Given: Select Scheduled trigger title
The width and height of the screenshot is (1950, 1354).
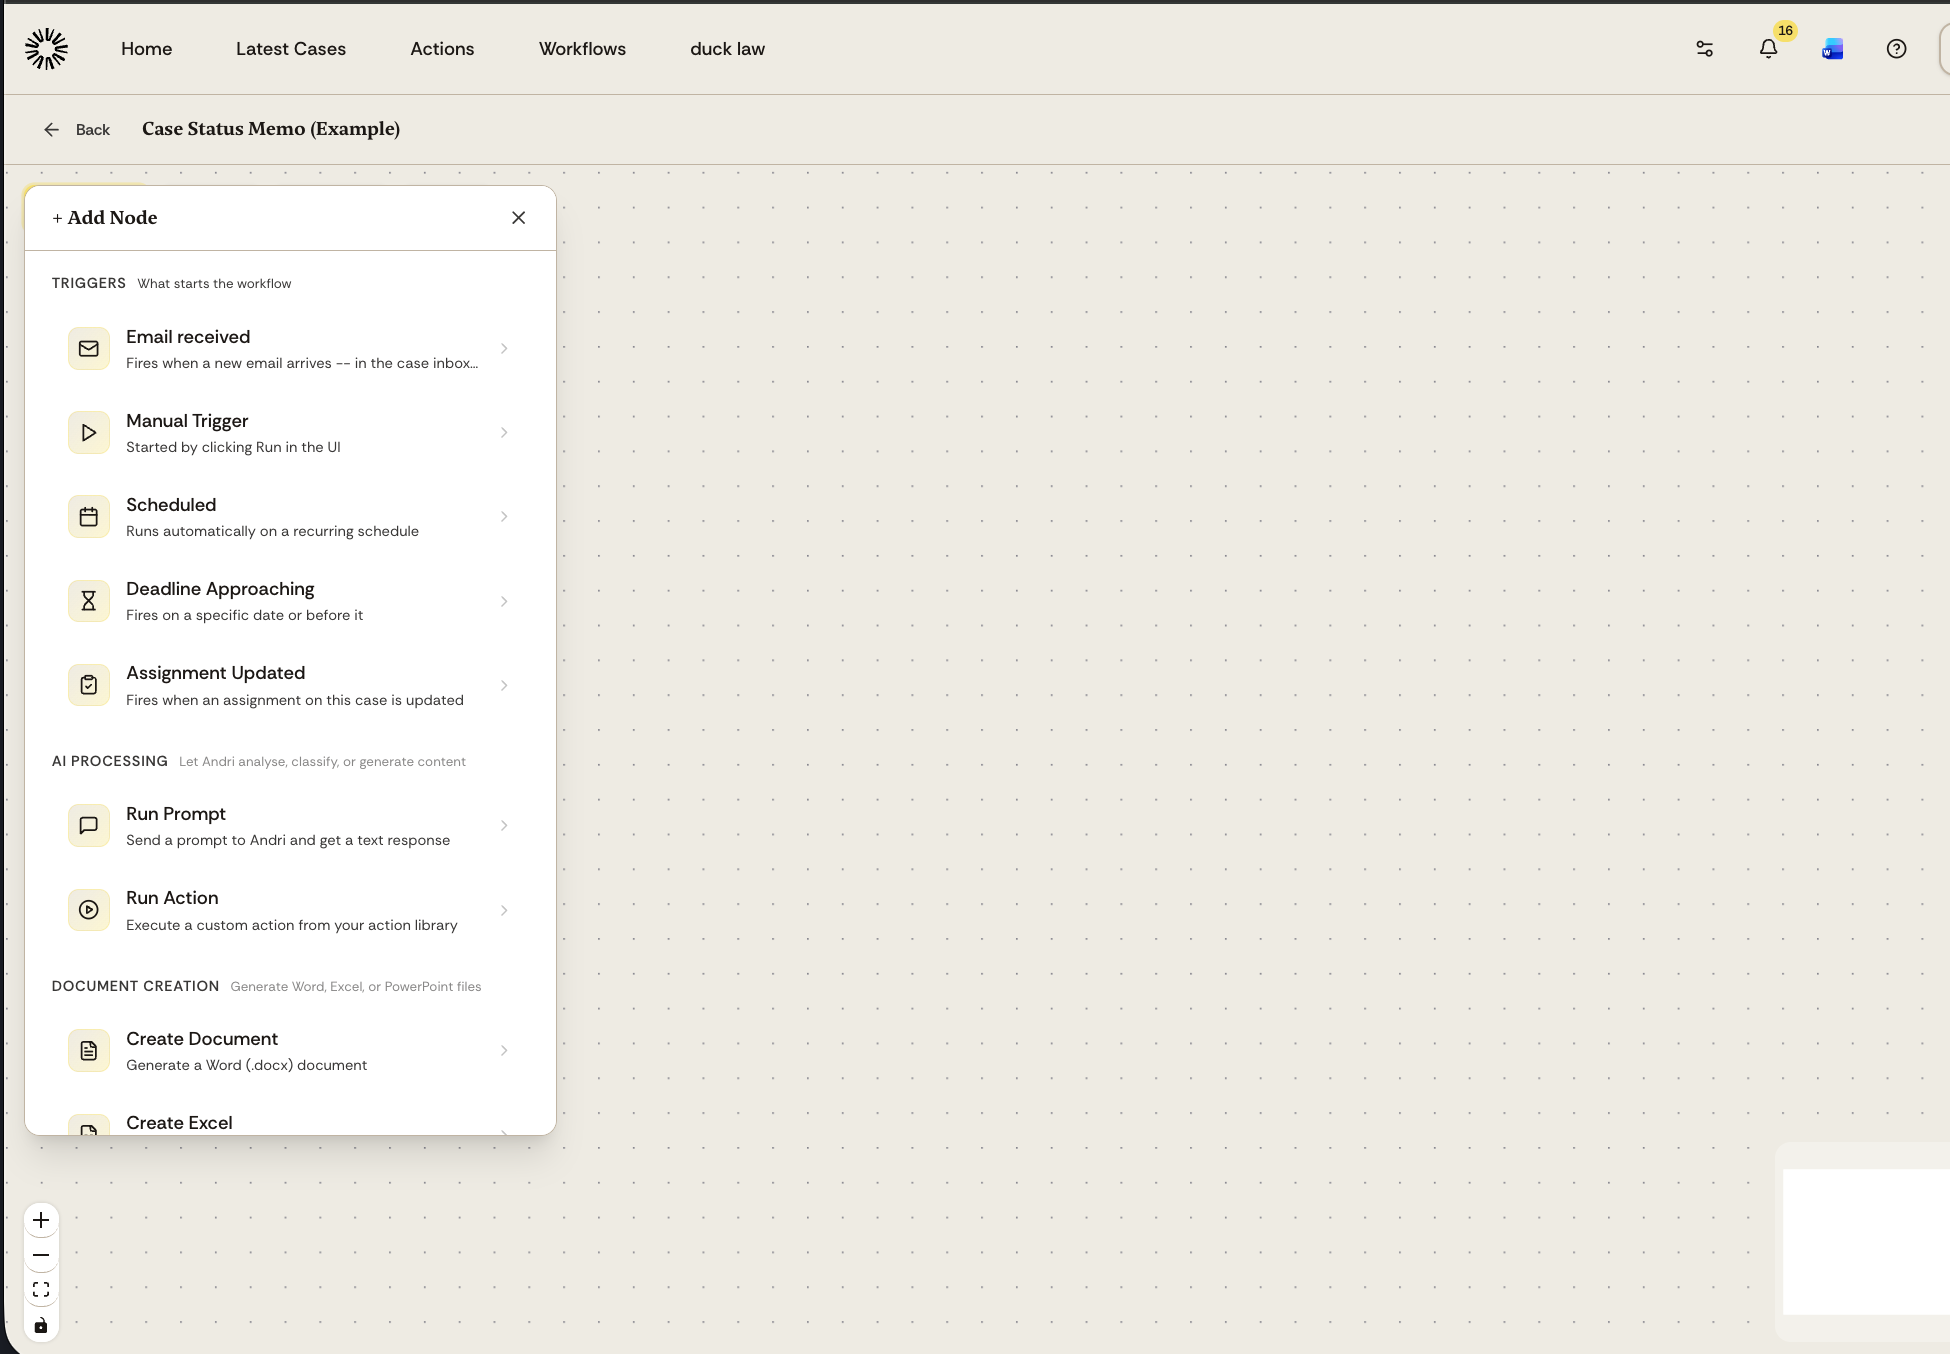Looking at the screenshot, I should 171,505.
